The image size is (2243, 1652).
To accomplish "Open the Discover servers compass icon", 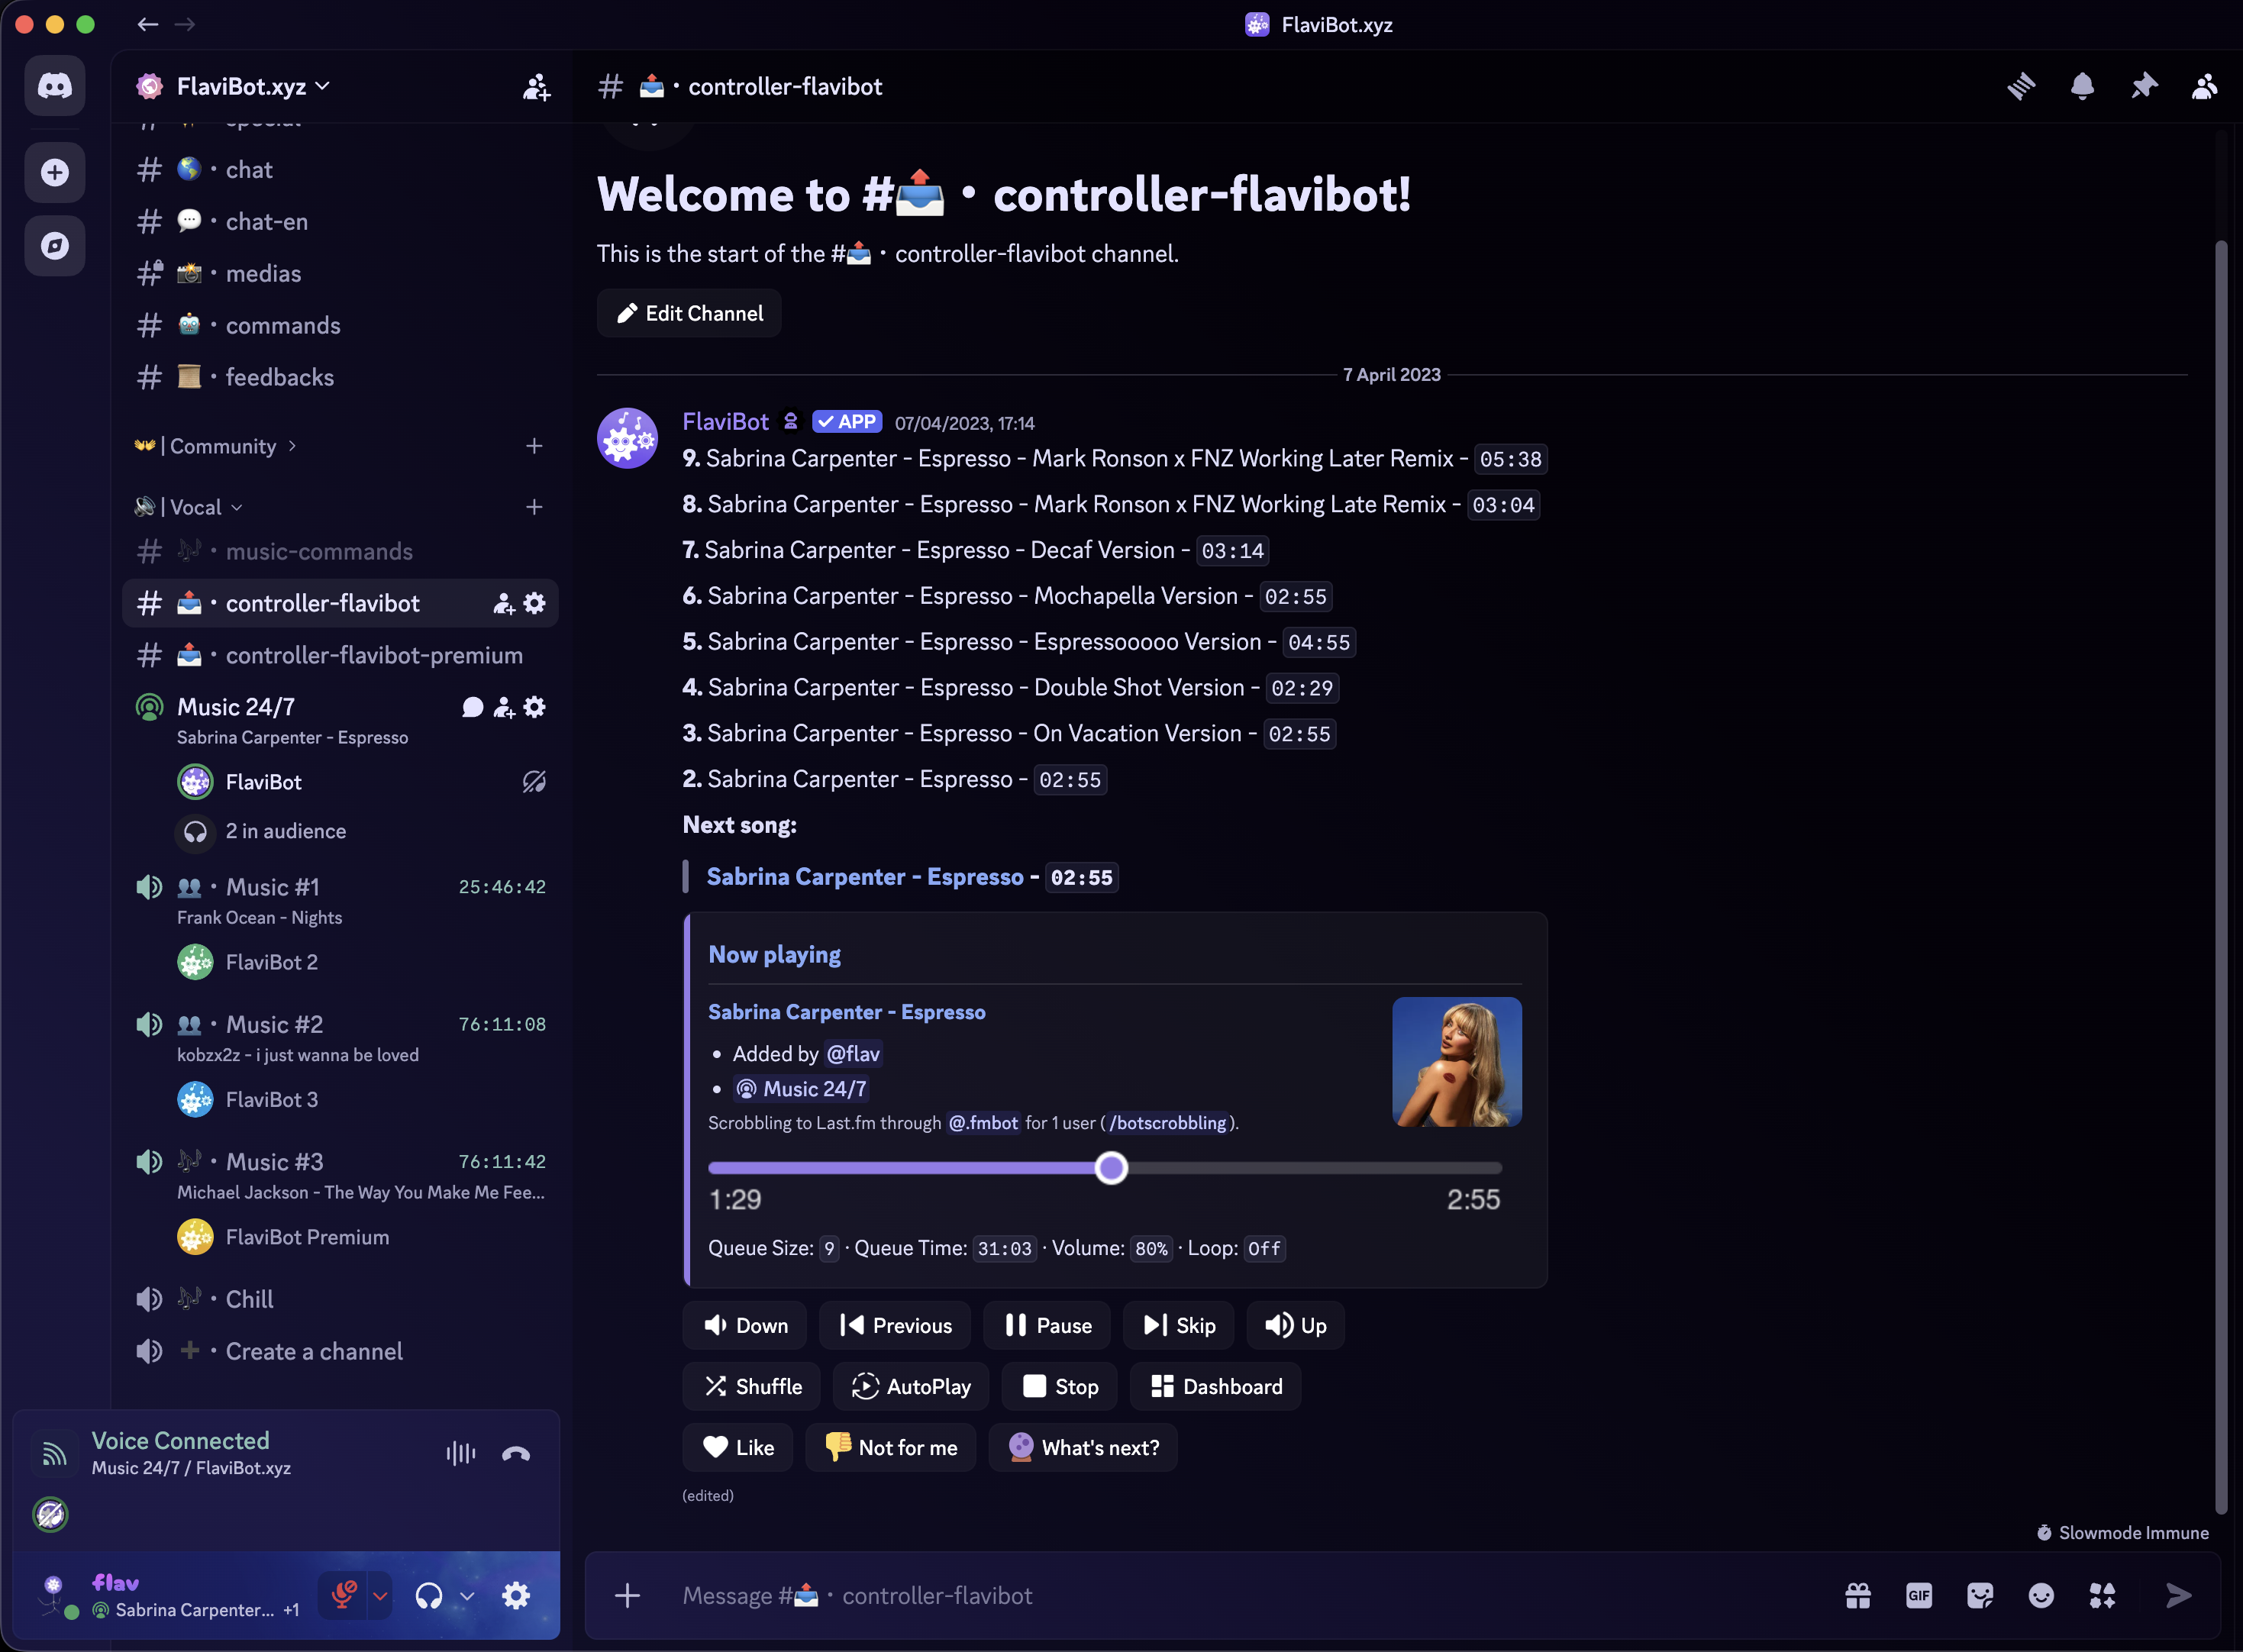I will click(55, 245).
